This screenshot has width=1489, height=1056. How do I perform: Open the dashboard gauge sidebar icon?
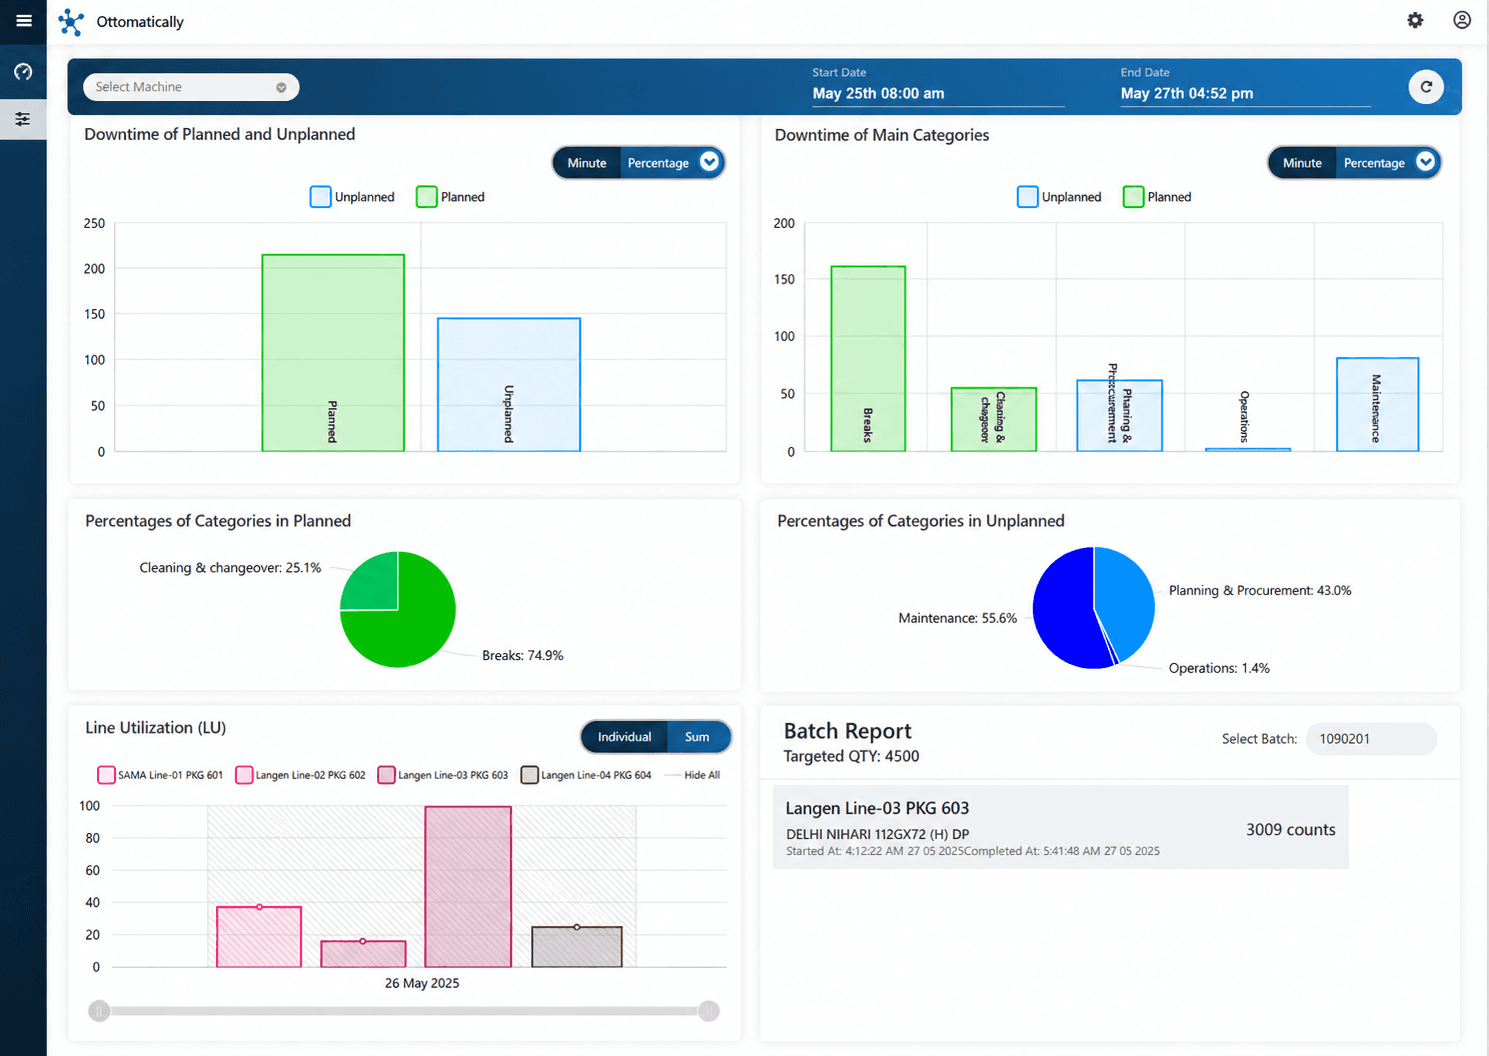point(23,72)
